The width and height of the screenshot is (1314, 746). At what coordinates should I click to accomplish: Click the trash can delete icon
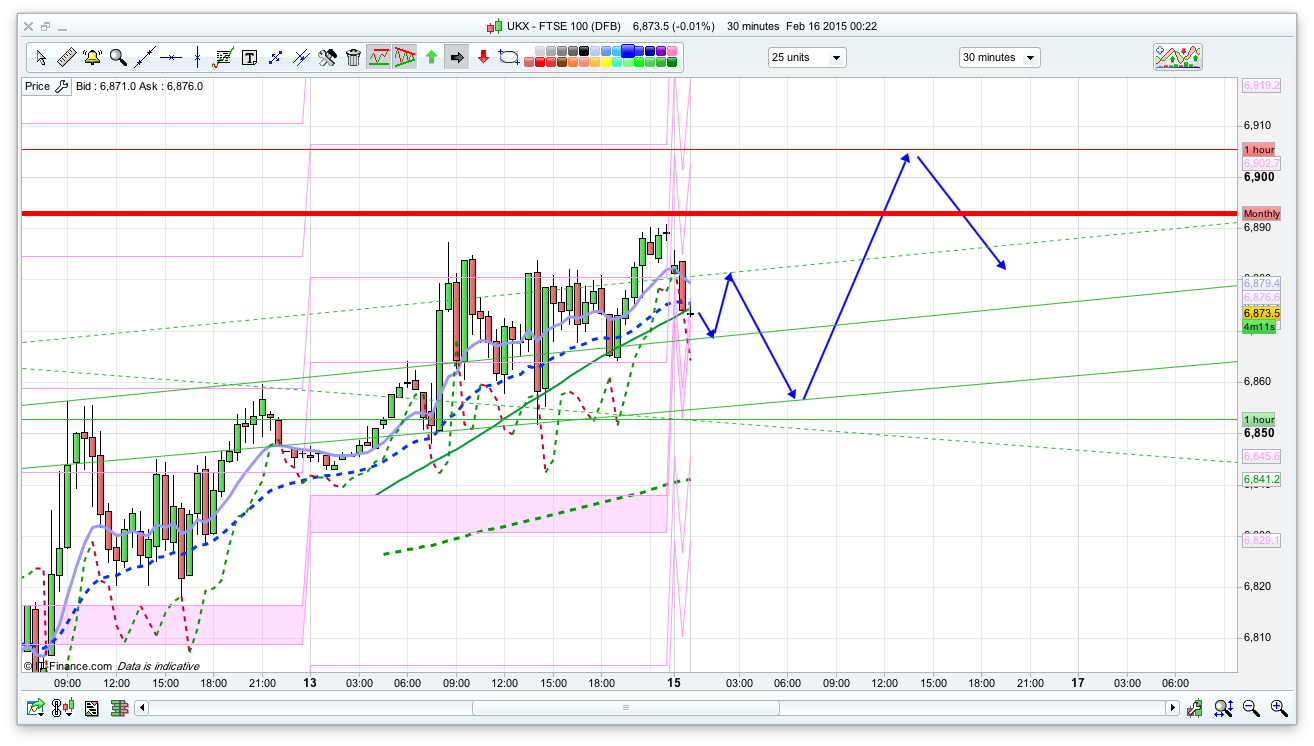pos(353,57)
